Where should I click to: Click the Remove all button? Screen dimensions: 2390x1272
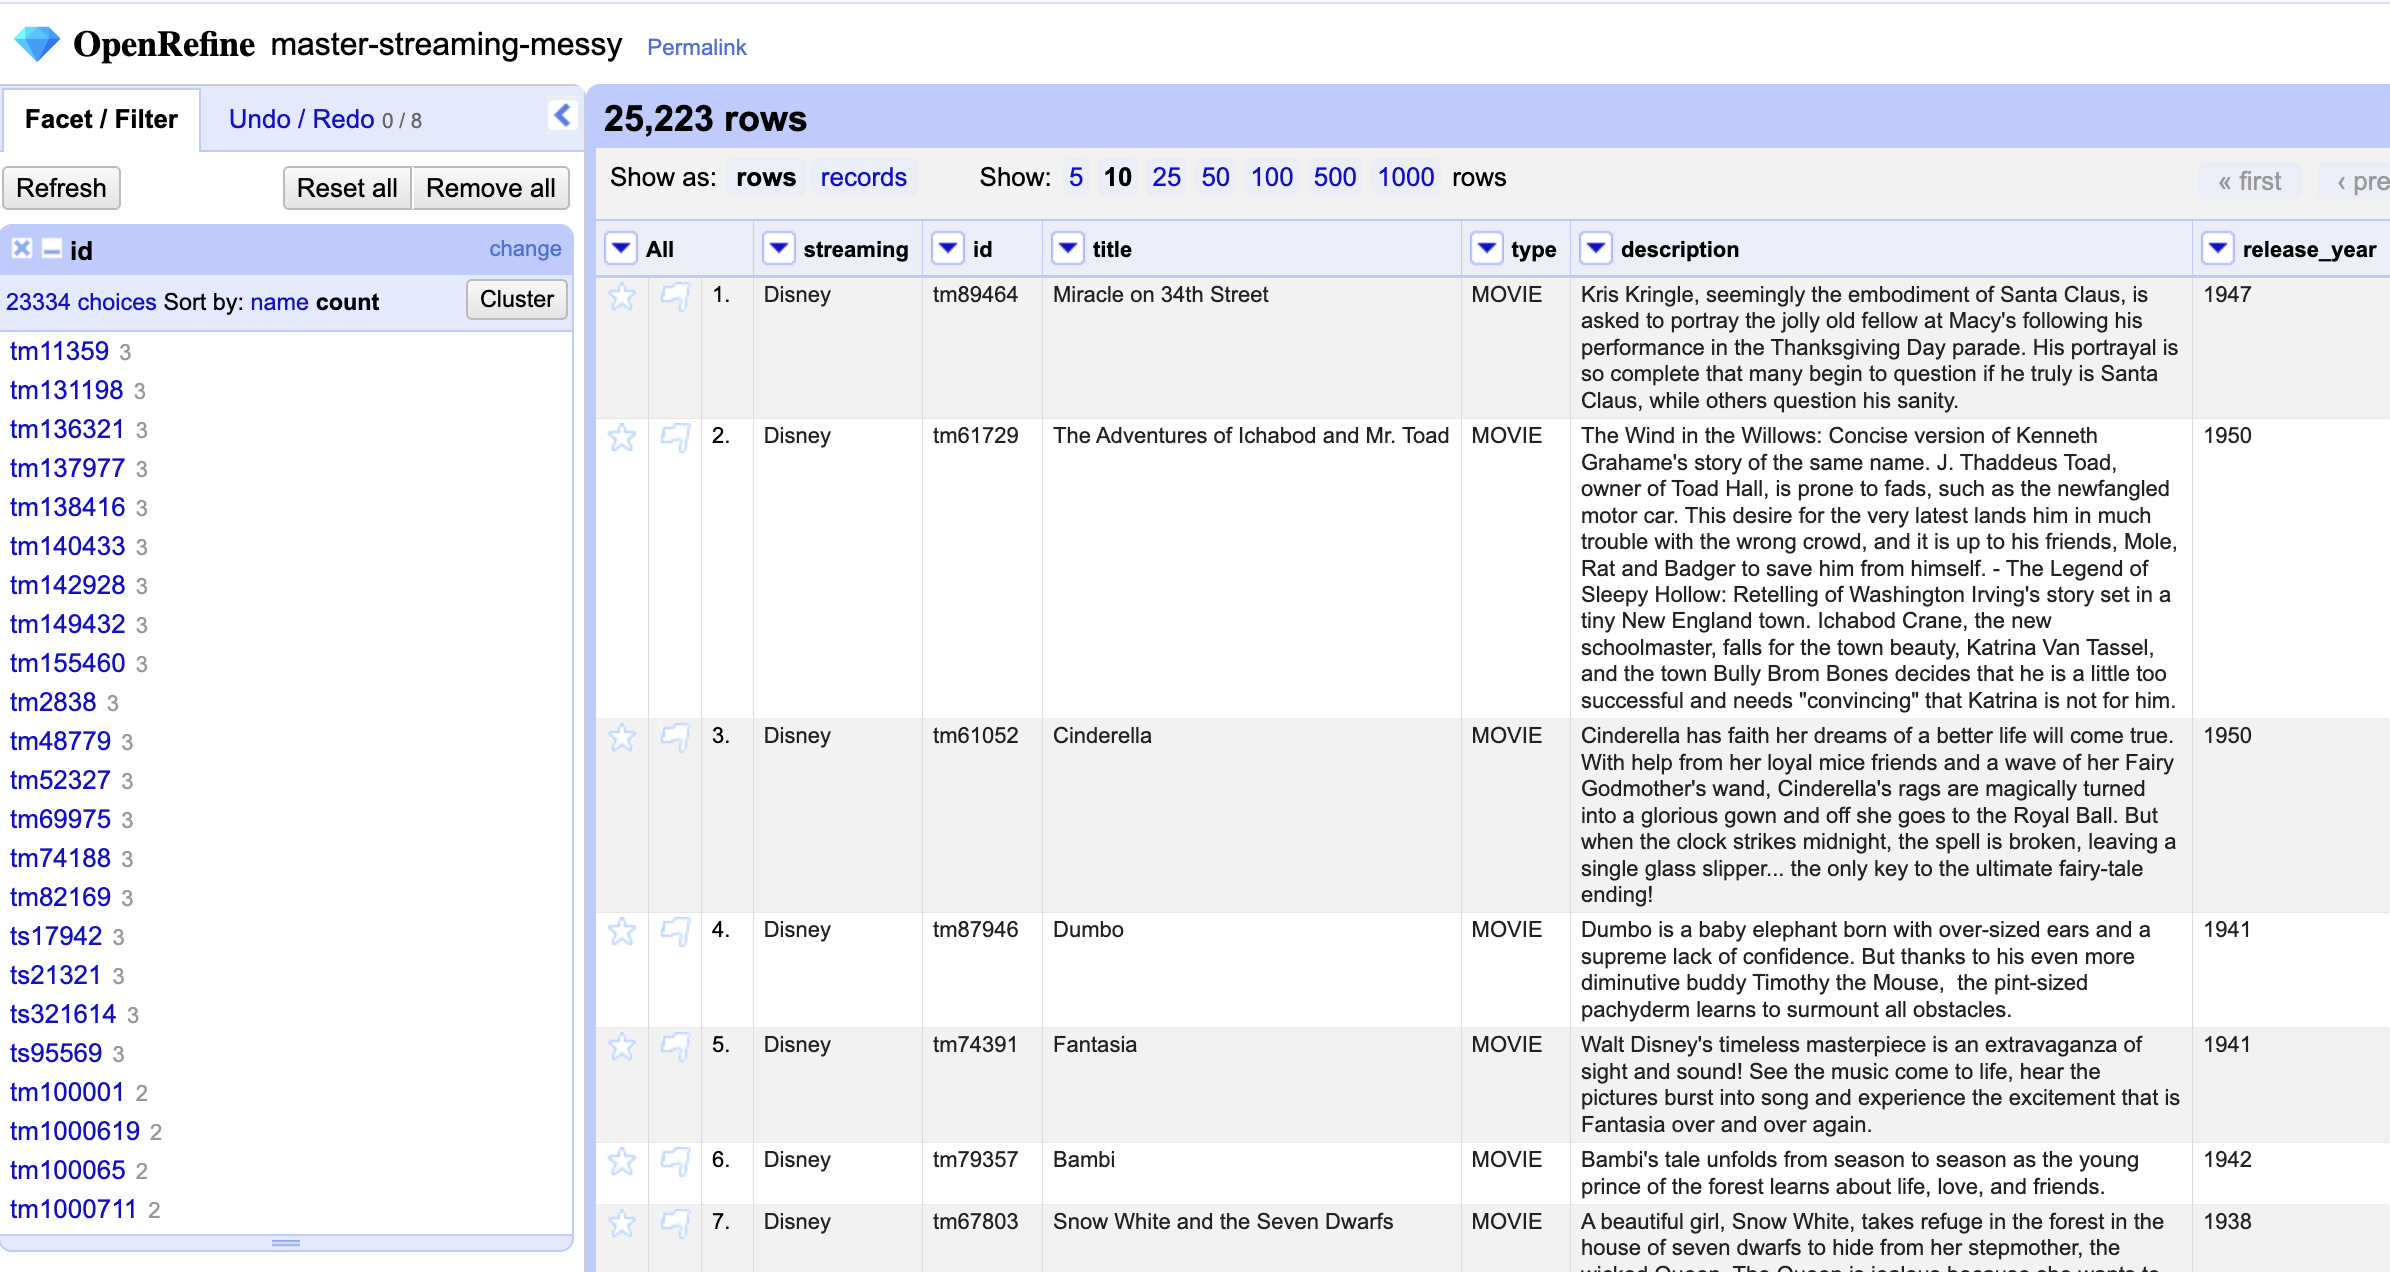490,188
